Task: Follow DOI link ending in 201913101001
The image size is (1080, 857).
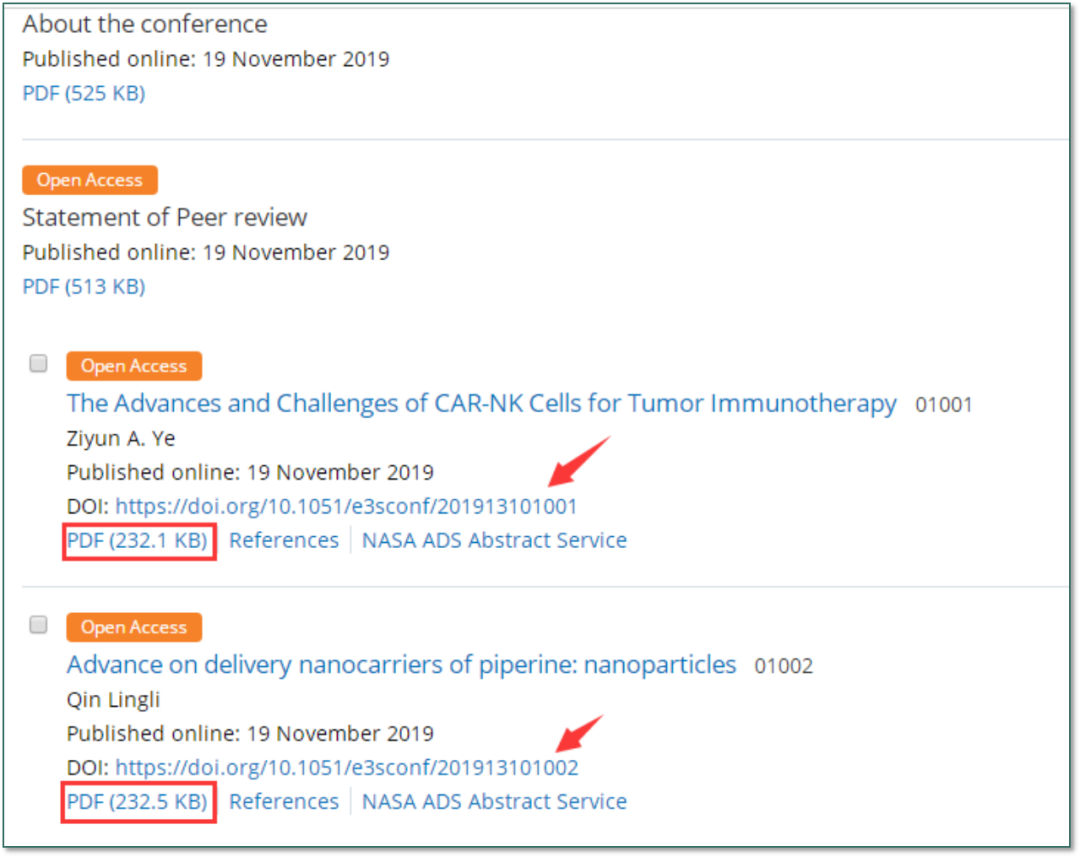Action: (x=346, y=506)
